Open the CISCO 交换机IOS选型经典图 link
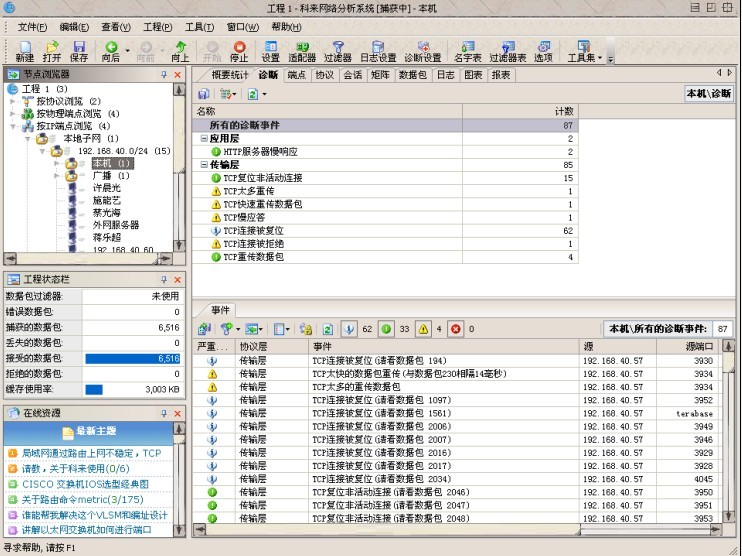Viewport: 742px width, 556px height. pyautogui.click(x=85, y=483)
